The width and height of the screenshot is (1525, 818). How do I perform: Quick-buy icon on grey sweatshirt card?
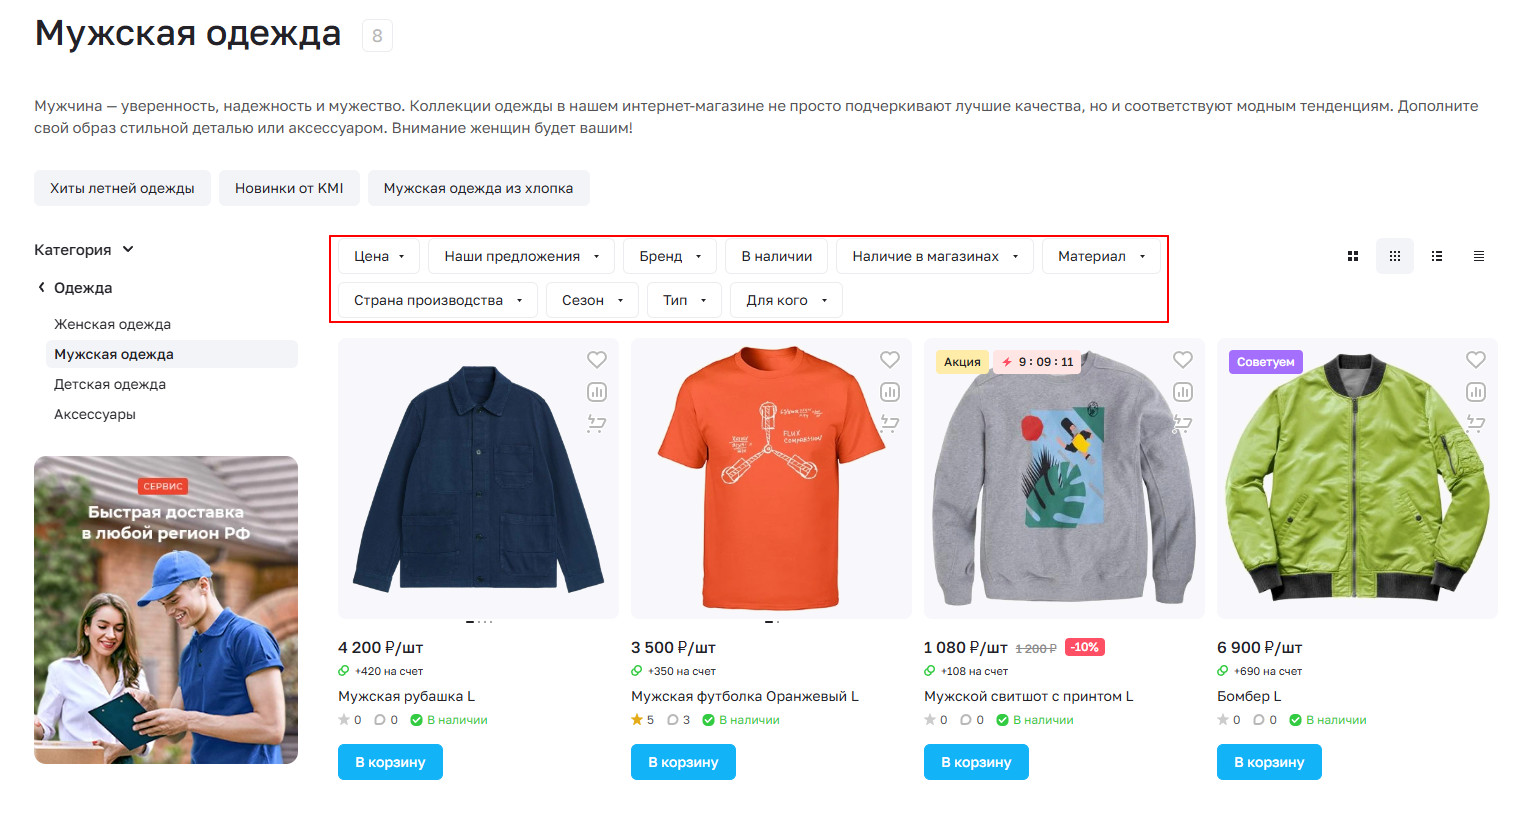(1183, 424)
